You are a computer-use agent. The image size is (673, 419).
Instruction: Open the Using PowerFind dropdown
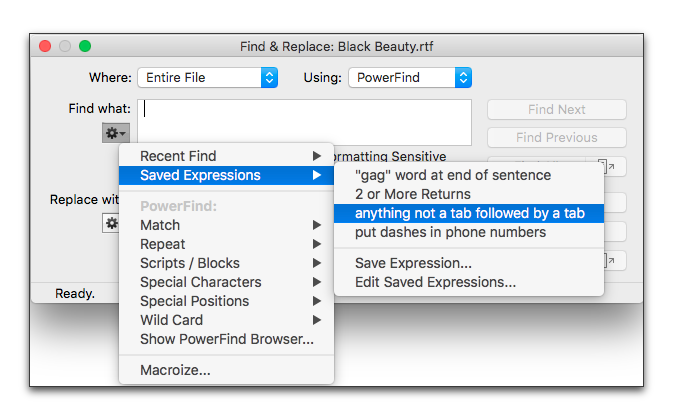click(410, 78)
